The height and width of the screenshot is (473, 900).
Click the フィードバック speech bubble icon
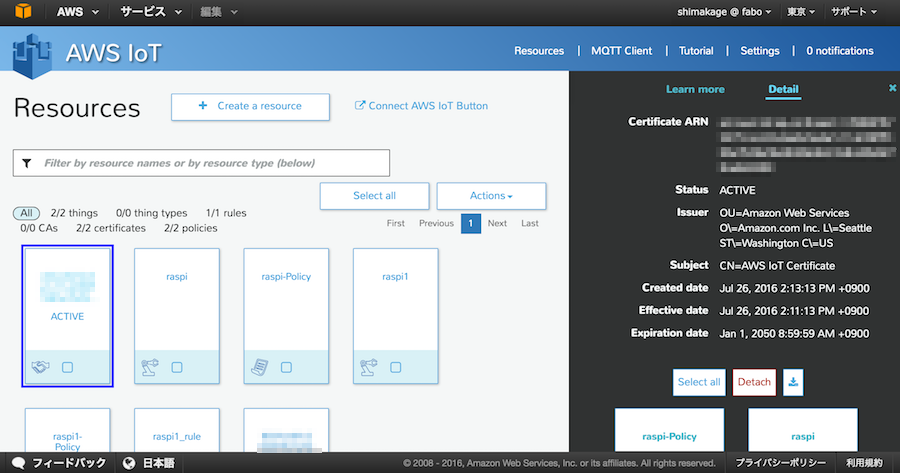tap(20, 463)
